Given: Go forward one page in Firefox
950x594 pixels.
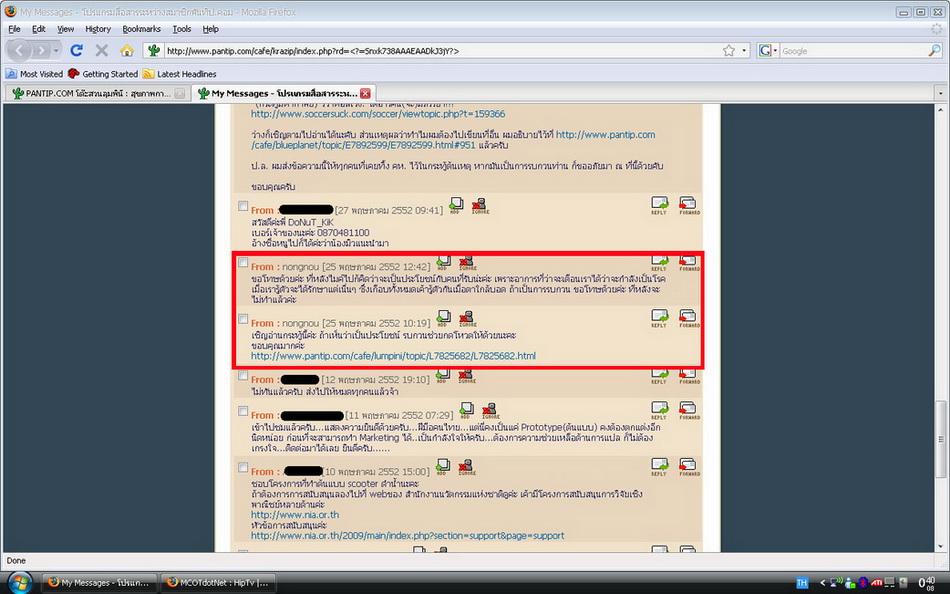Looking at the screenshot, I should [41, 50].
